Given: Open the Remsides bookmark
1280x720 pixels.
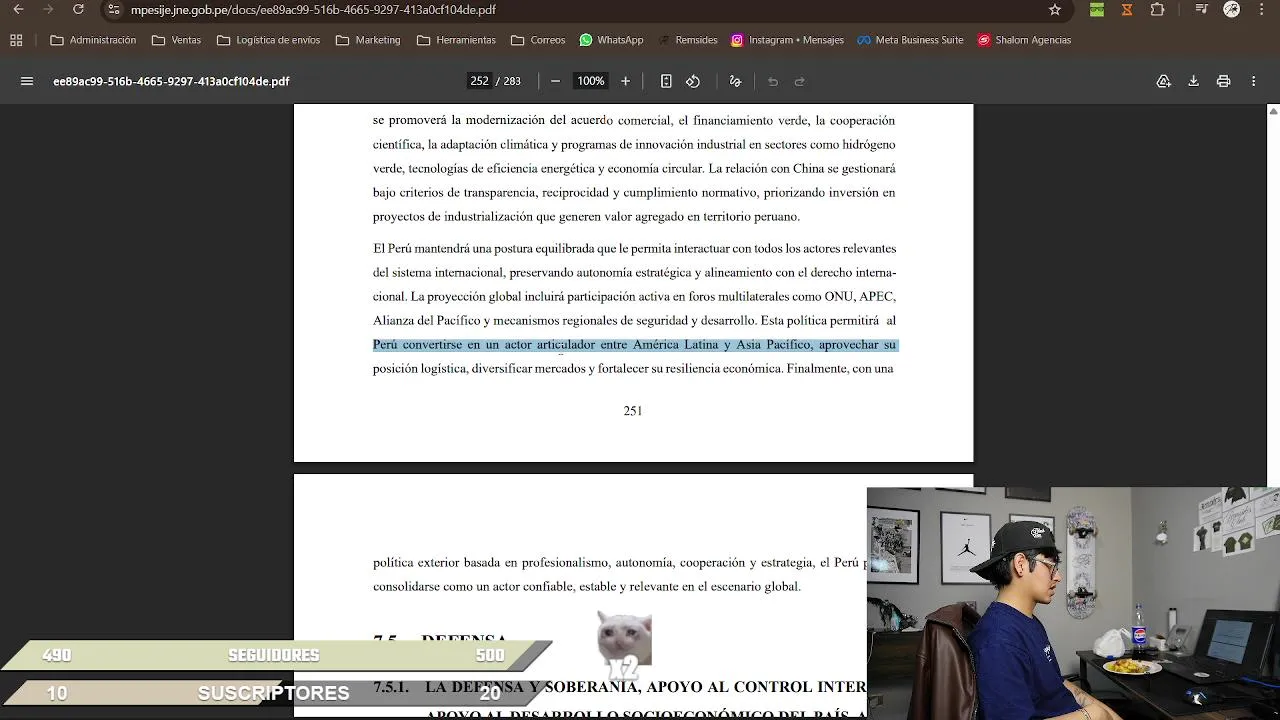Looking at the screenshot, I should [687, 40].
